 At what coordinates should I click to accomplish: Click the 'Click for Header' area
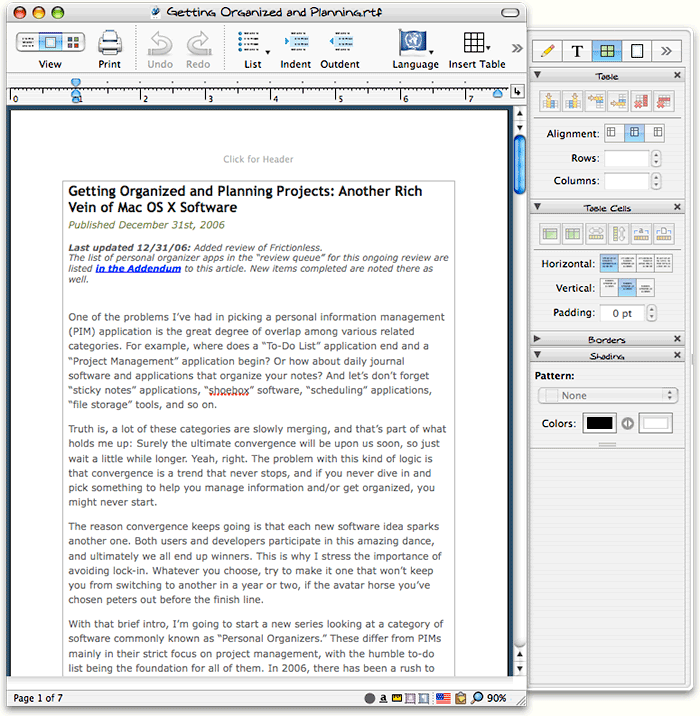(258, 159)
